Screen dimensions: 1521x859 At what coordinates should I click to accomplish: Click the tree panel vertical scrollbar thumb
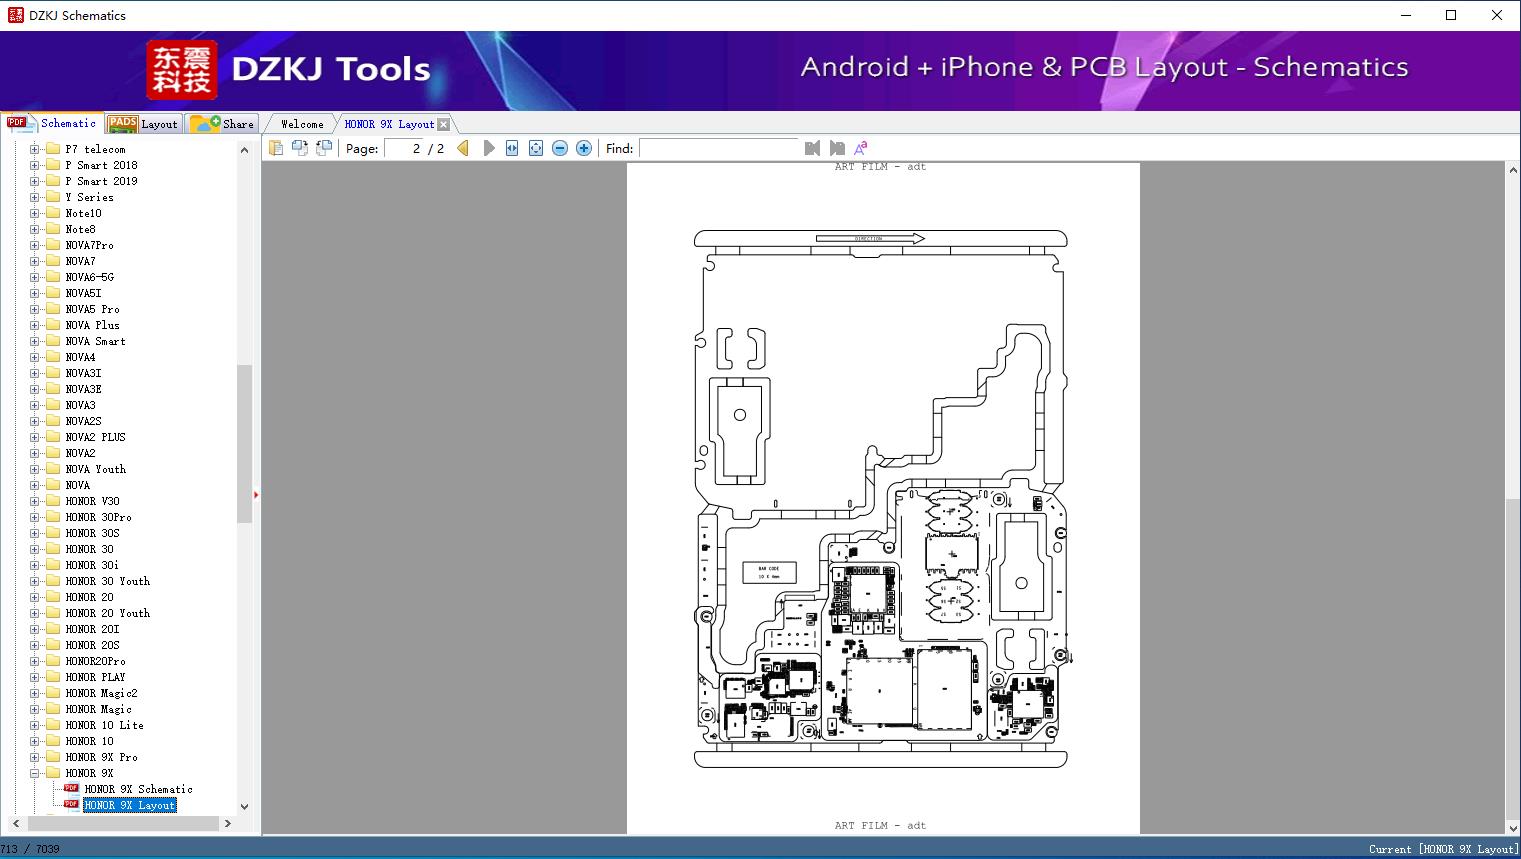pyautogui.click(x=244, y=444)
